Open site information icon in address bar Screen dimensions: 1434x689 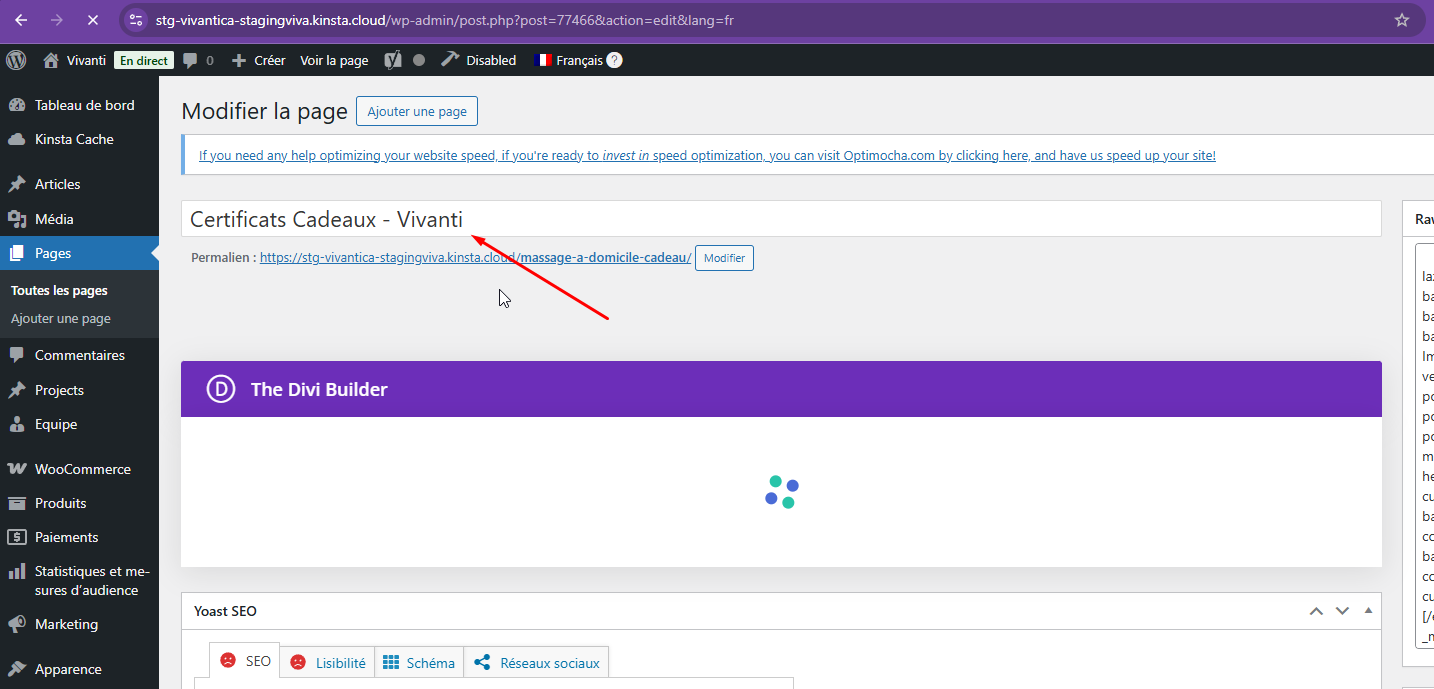[137, 20]
